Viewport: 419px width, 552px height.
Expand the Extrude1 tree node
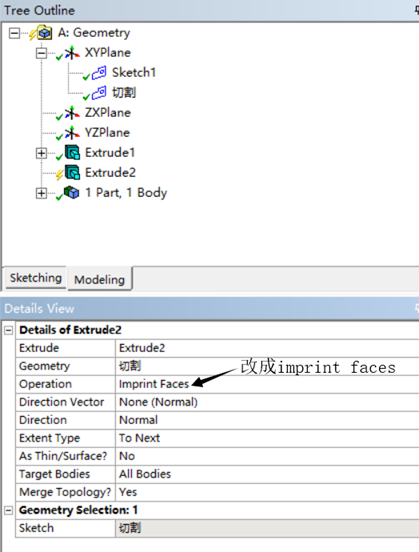coord(42,153)
